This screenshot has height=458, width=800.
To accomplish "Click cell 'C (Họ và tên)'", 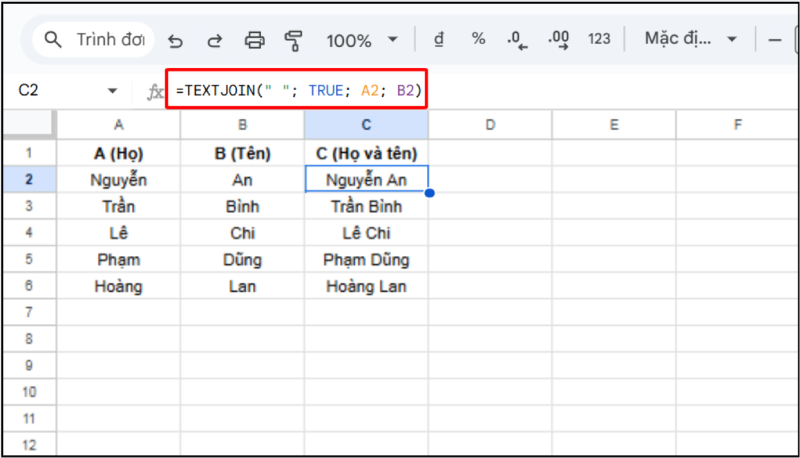I will (366, 153).
